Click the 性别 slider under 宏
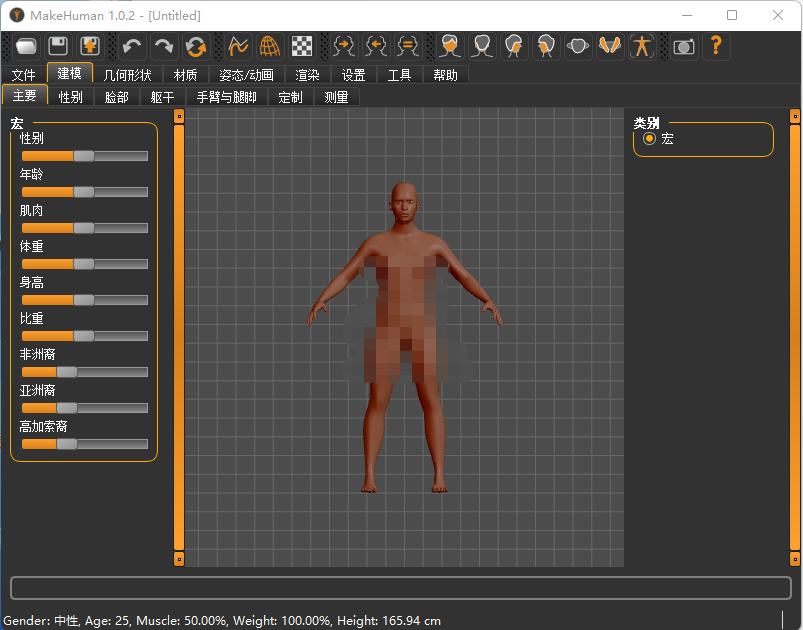803x630 pixels. click(x=84, y=156)
